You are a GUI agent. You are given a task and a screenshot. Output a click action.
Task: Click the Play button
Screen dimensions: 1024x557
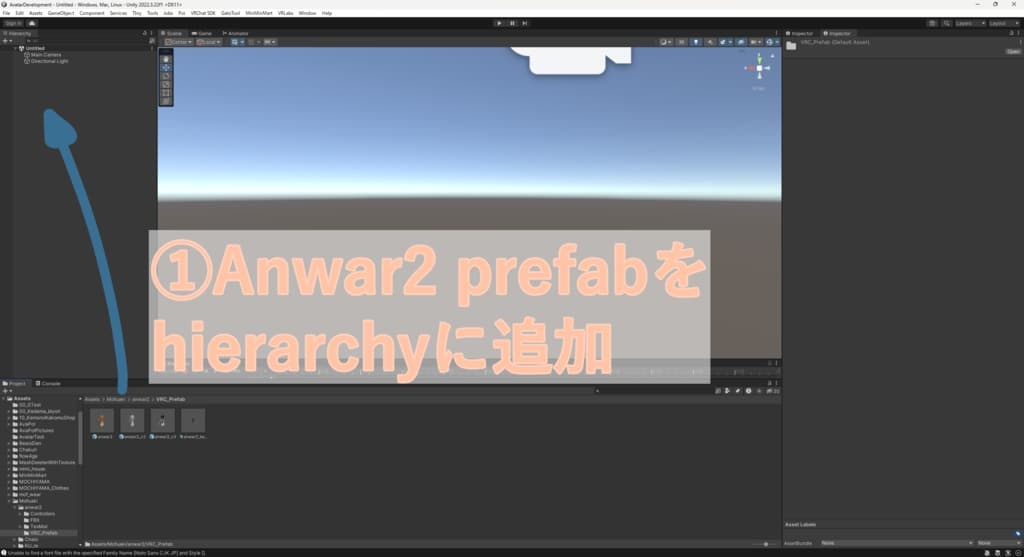[x=500, y=23]
